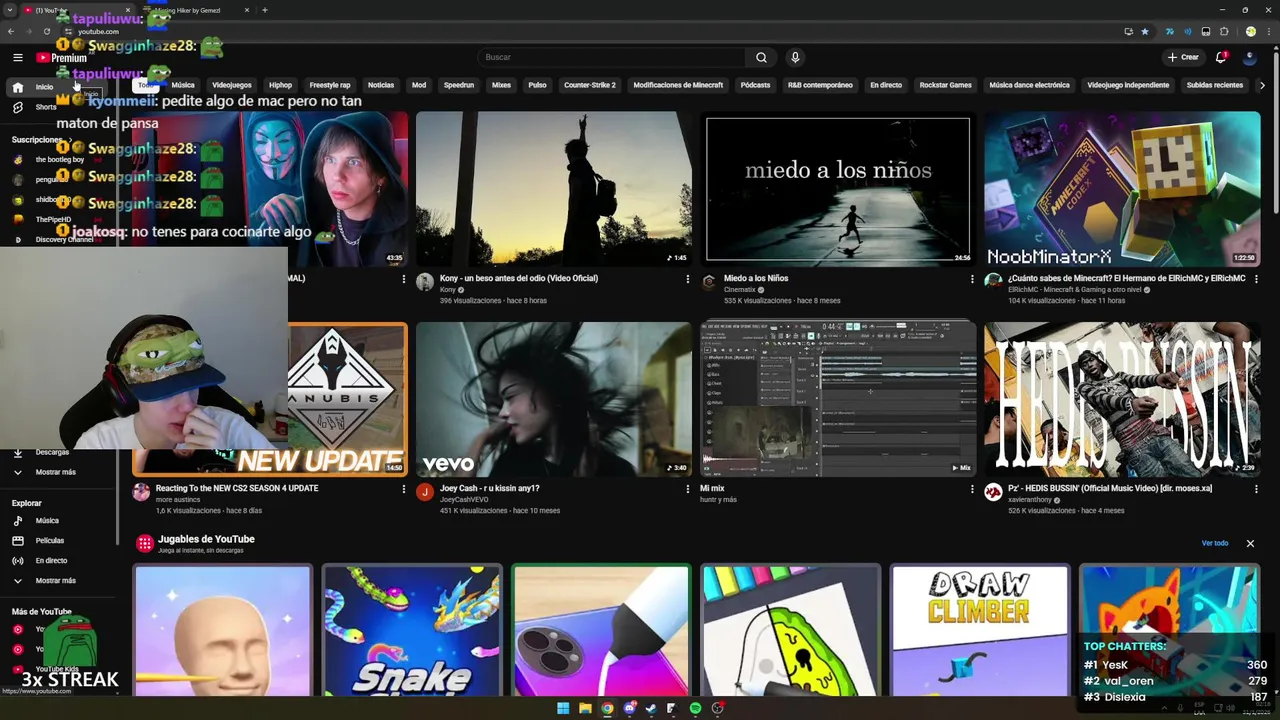Open options for Mi mix

pos(972,489)
